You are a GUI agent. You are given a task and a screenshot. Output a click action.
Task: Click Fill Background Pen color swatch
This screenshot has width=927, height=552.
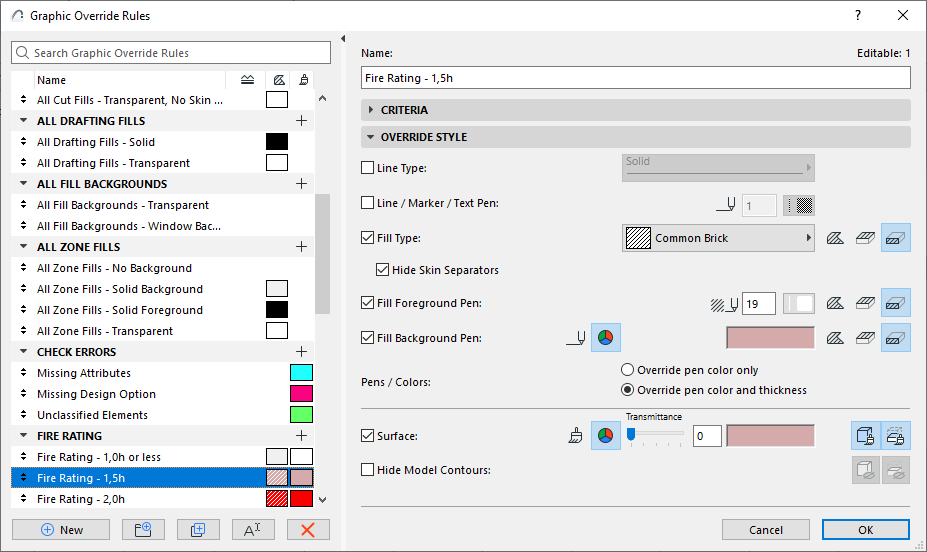click(770, 338)
